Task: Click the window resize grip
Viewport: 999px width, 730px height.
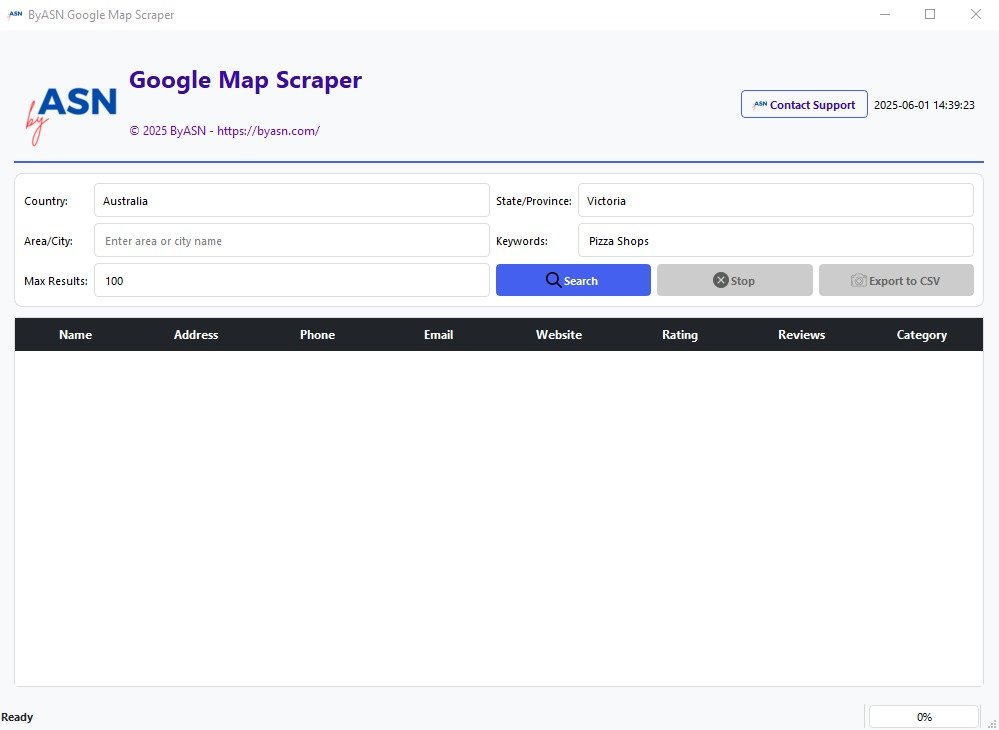Action: 991,722
